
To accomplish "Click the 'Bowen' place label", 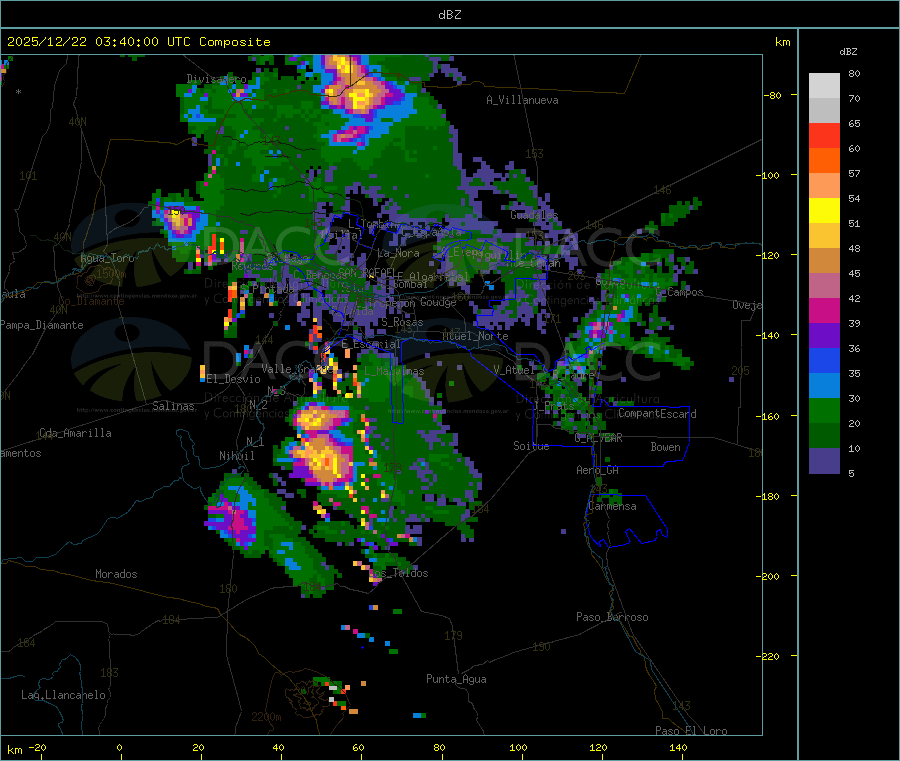I will 665,447.
